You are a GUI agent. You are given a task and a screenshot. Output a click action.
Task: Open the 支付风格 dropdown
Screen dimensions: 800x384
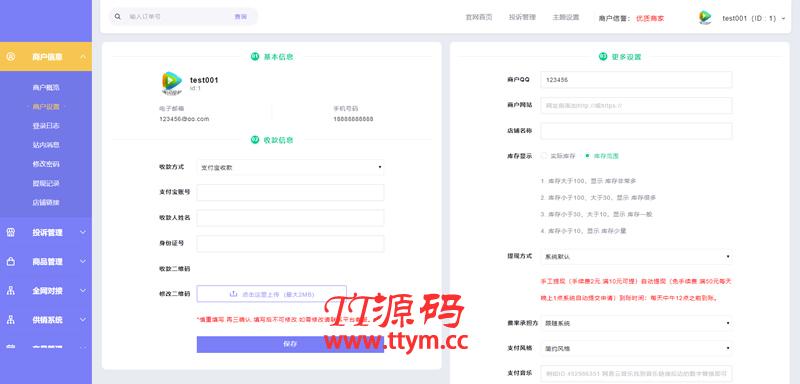click(636, 349)
